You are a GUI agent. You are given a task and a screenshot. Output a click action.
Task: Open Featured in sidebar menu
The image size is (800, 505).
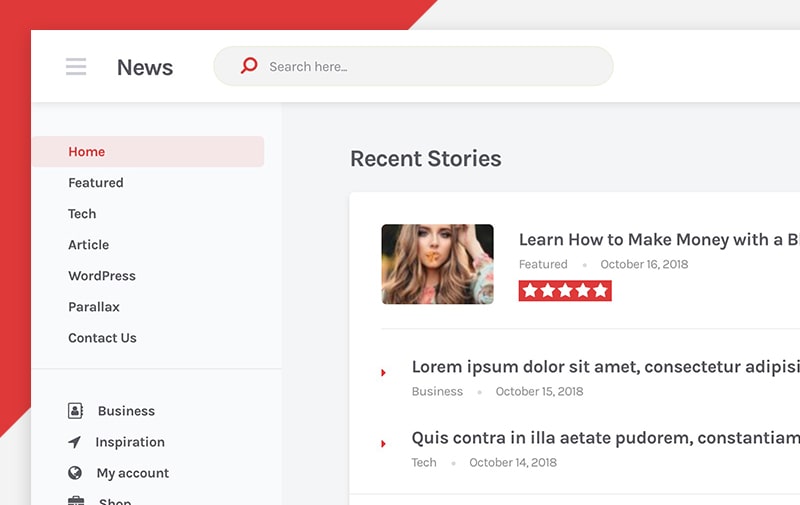coord(96,183)
